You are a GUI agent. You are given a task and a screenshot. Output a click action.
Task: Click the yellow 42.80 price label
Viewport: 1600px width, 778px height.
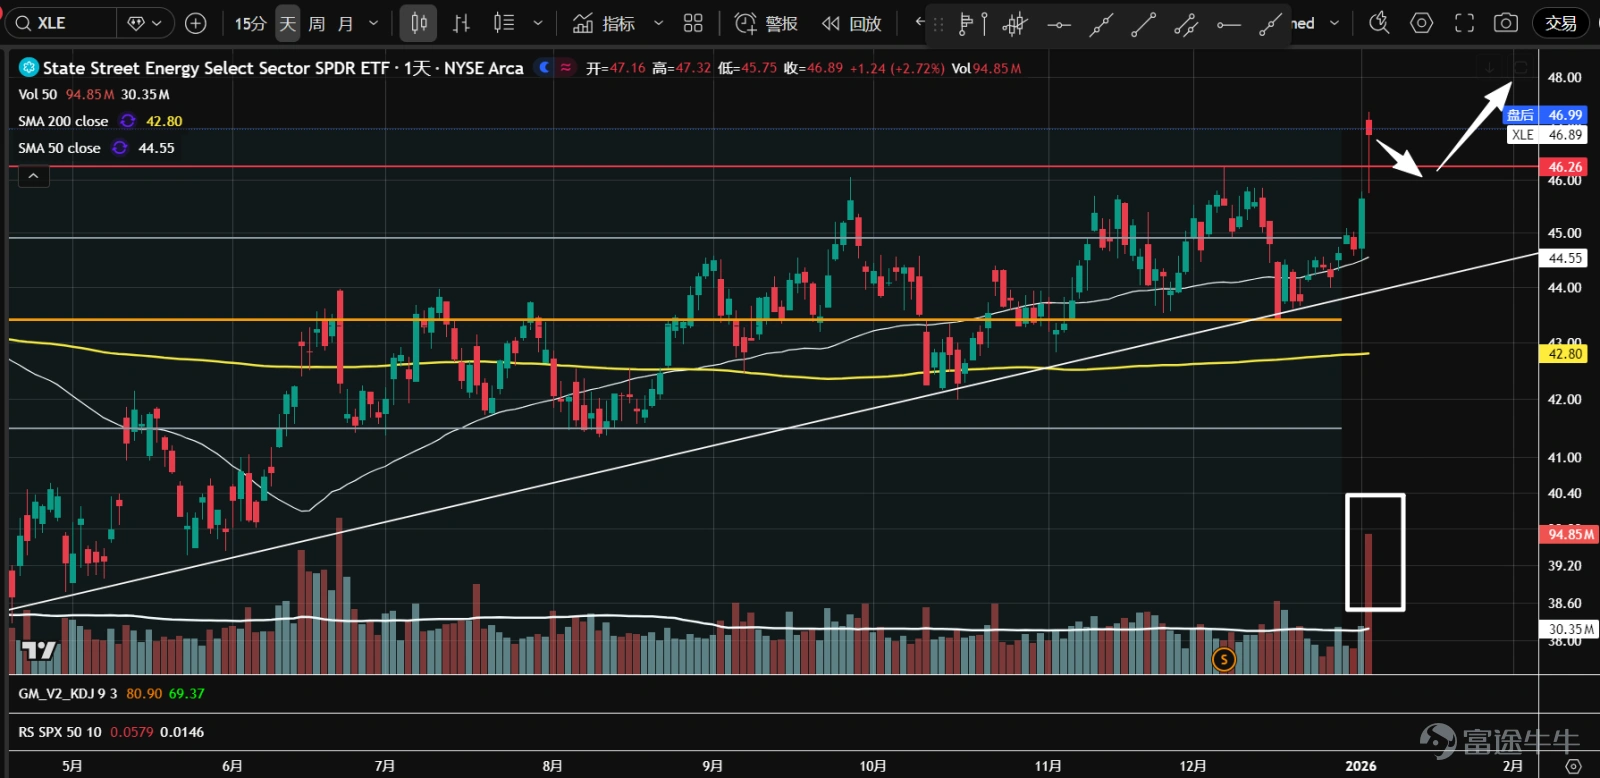tap(1564, 354)
